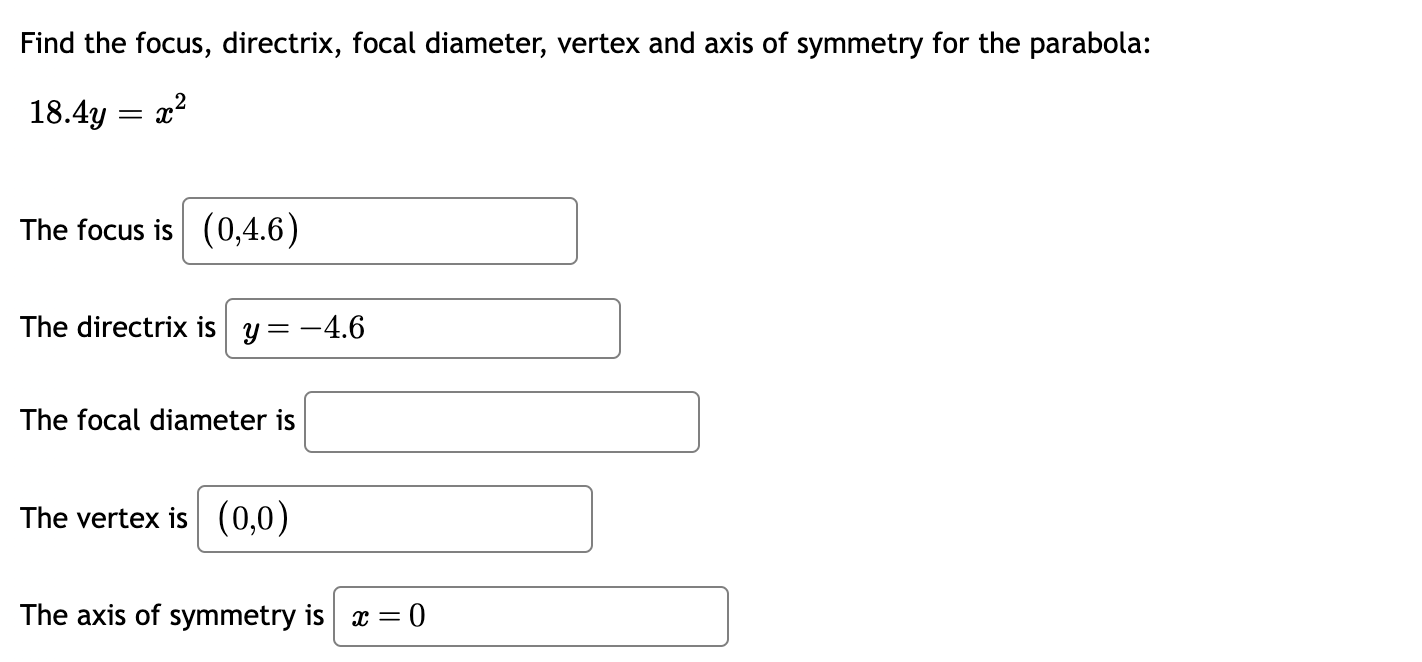Click the y = -4.6 directrix answer text
This screenshot has height=662, width=1422.
[x=300, y=327]
